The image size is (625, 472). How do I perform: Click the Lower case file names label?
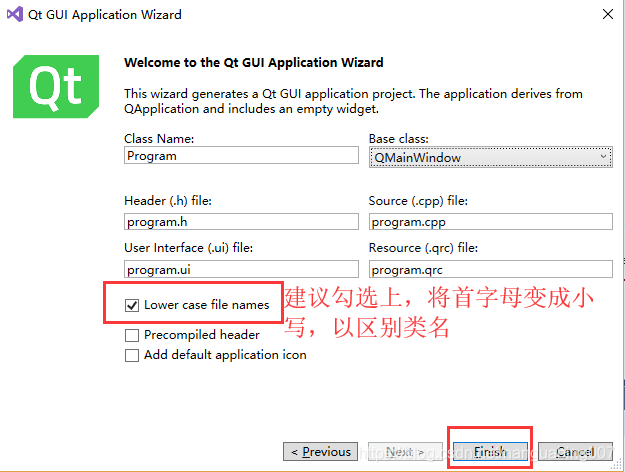206,305
